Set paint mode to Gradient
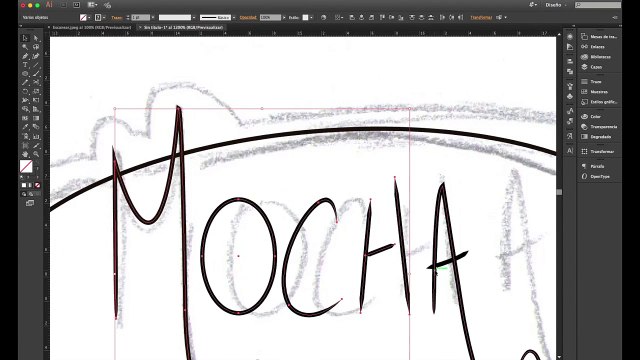Image resolution: width=640 pixels, height=360 pixels. [30, 185]
